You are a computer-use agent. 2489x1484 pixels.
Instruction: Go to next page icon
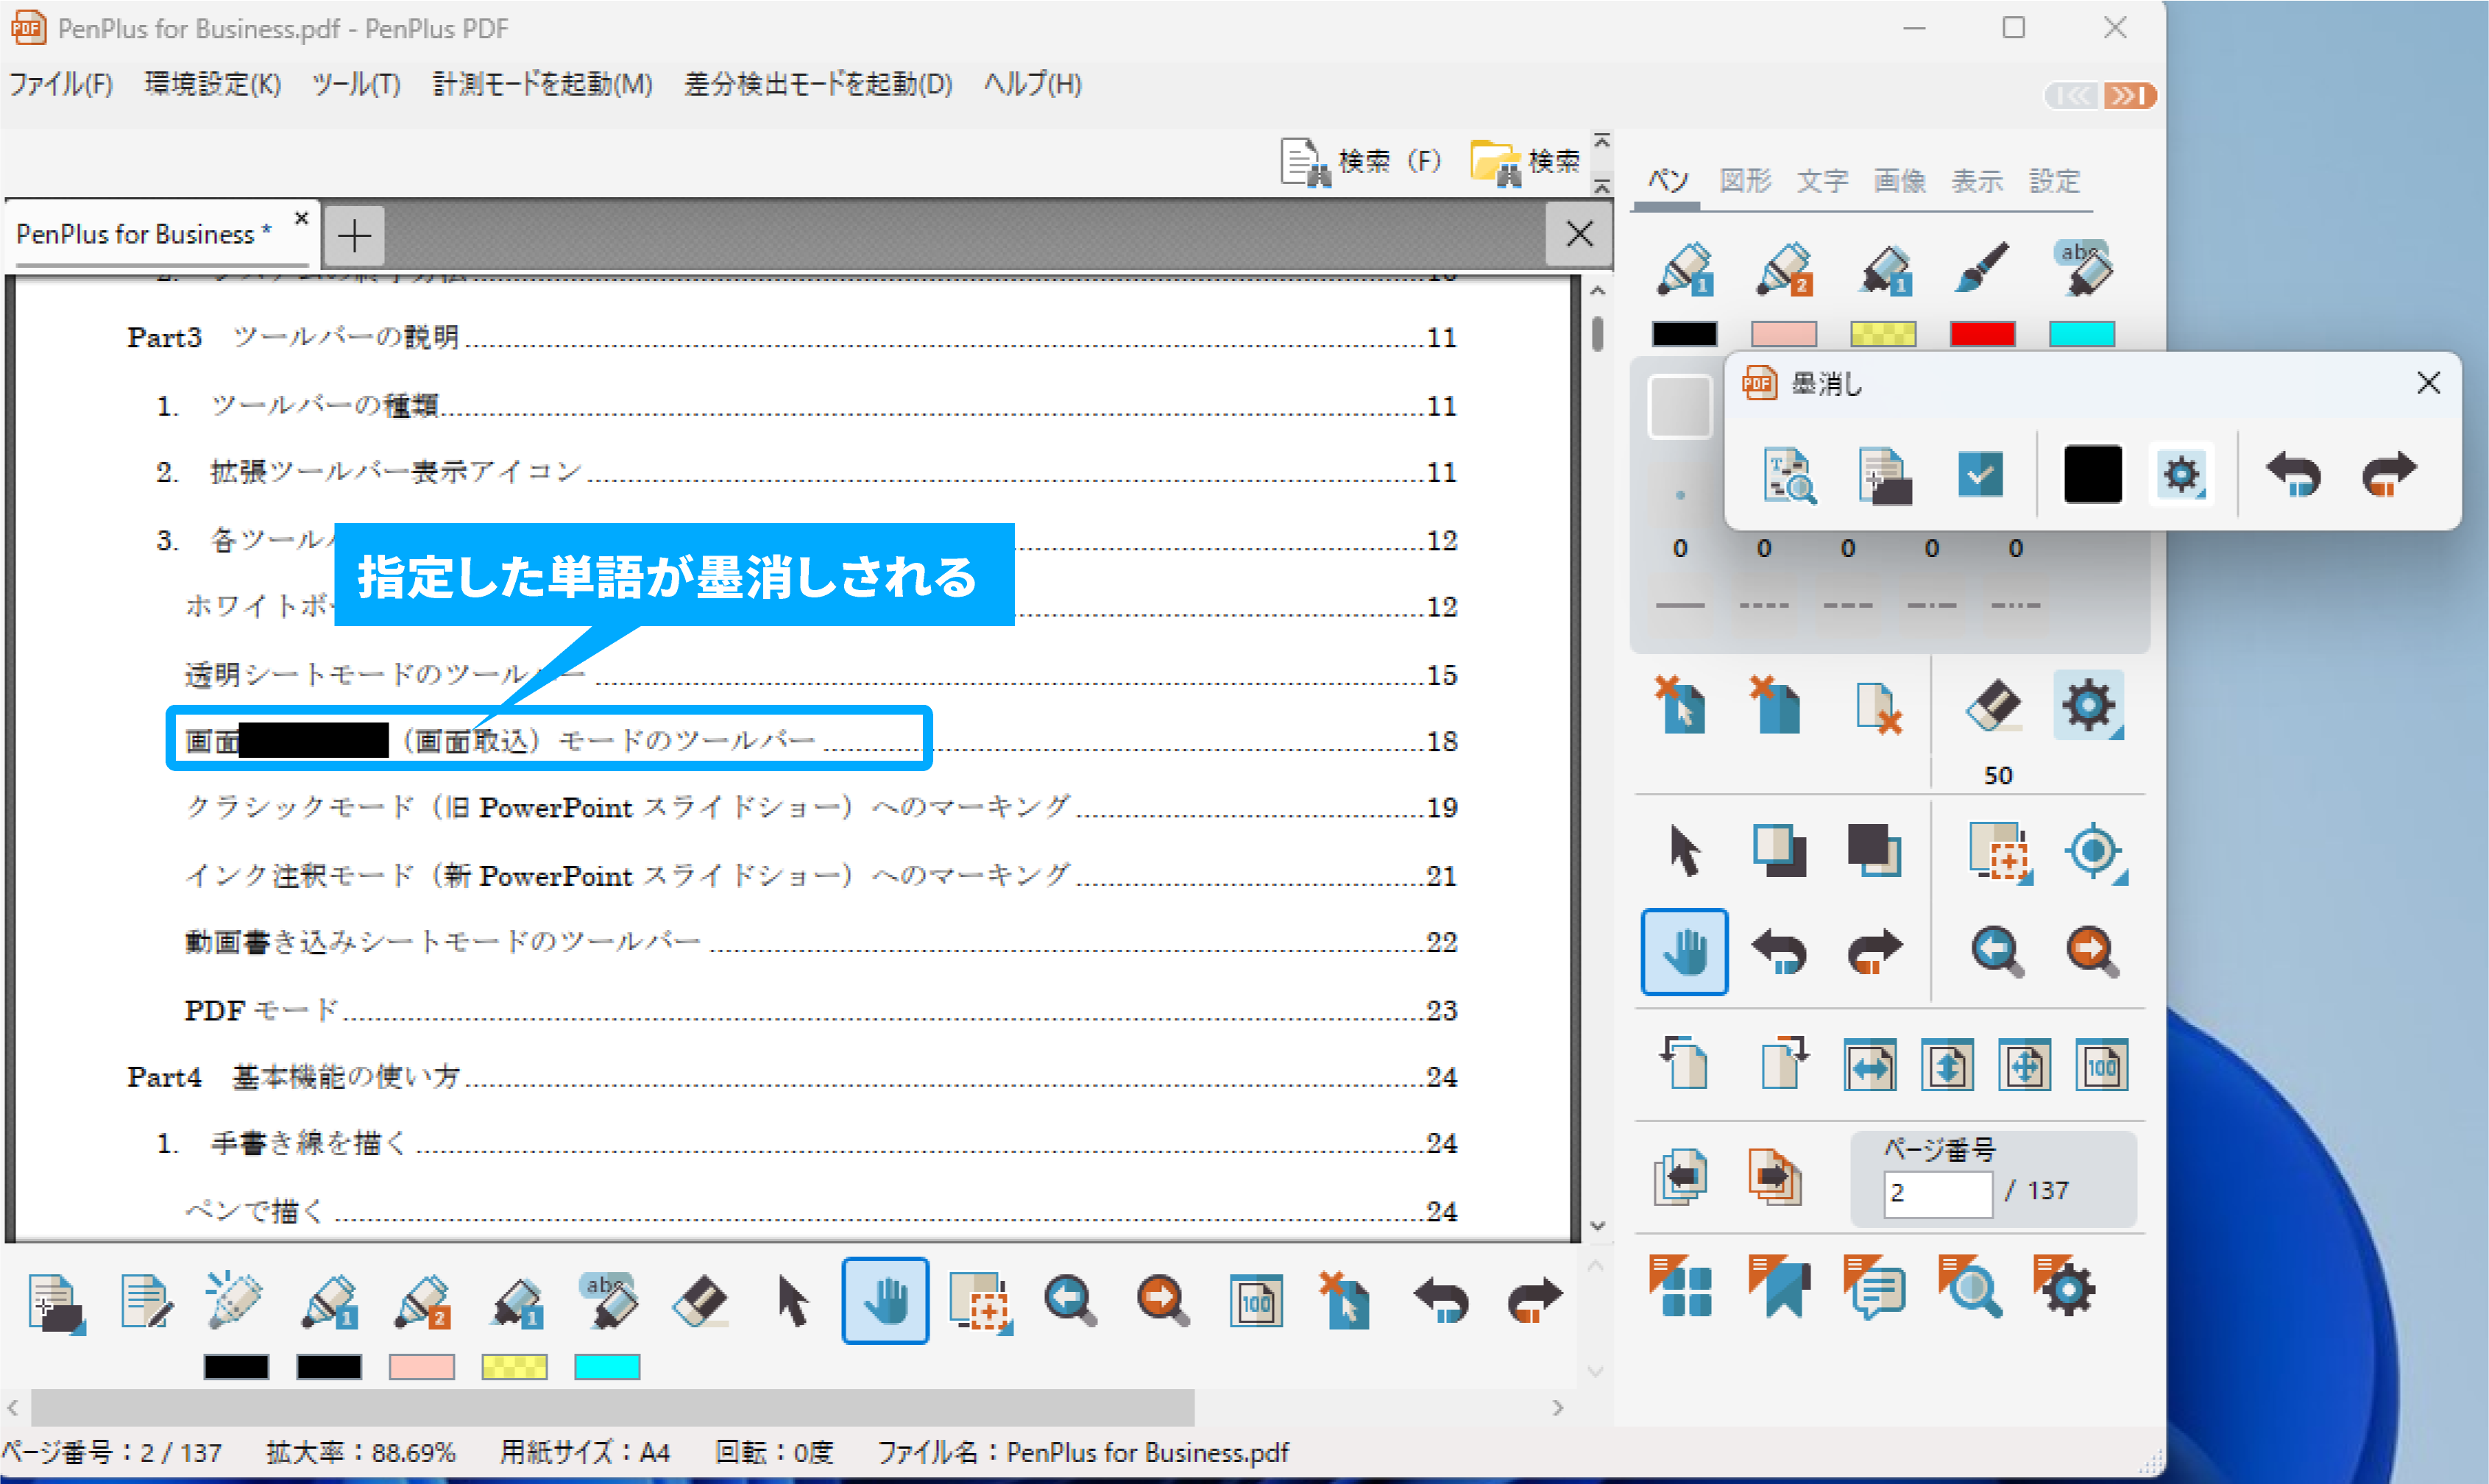1775,1178
